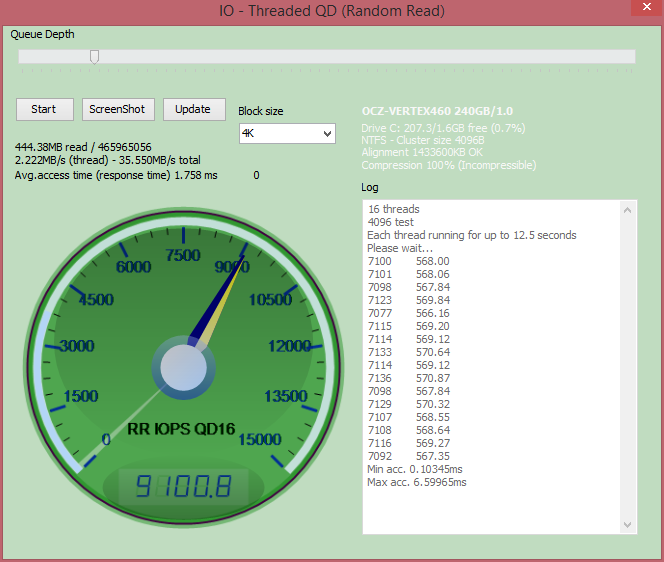This screenshot has width=664, height=562.
Task: Click 'Max acc. 6.59965ms' log line
Action: (x=417, y=482)
